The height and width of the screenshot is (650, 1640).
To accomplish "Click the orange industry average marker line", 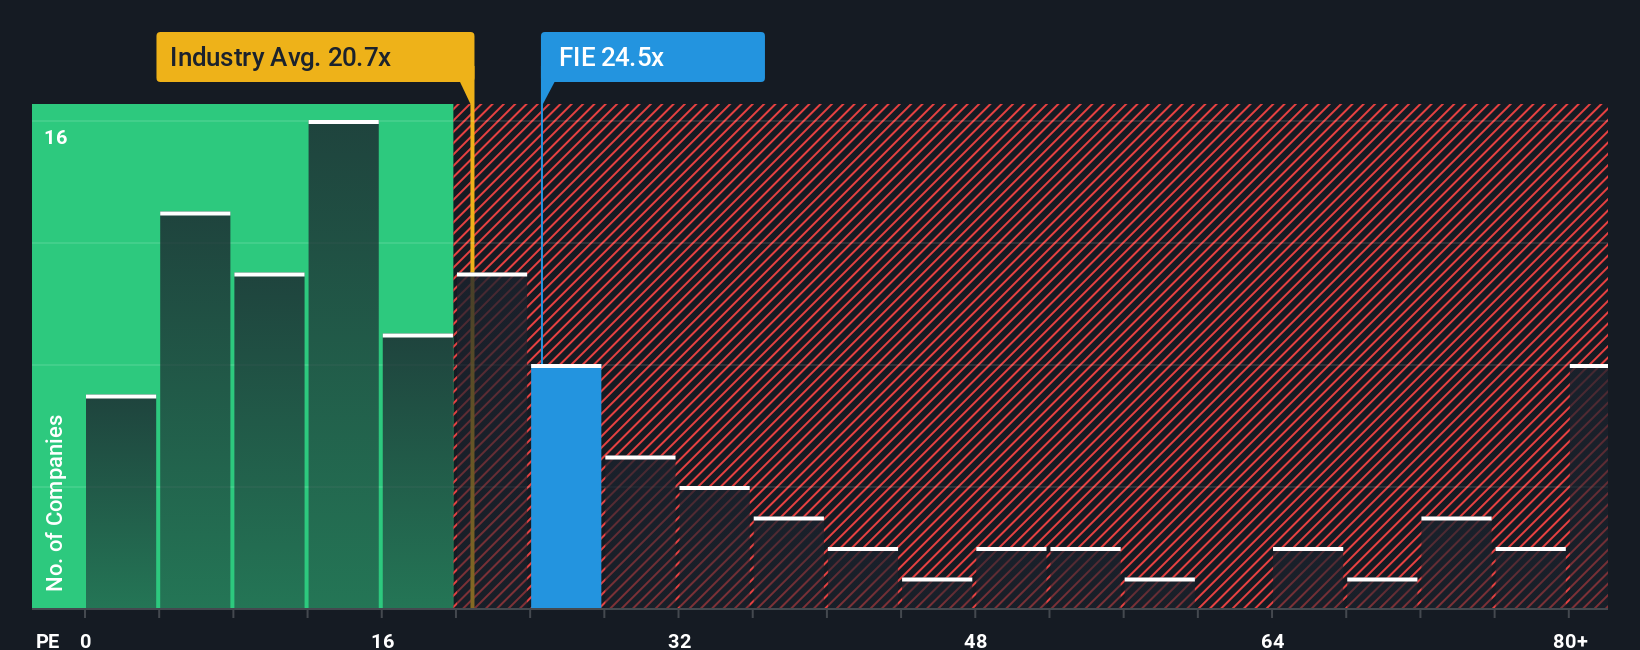I will tap(472, 355).
